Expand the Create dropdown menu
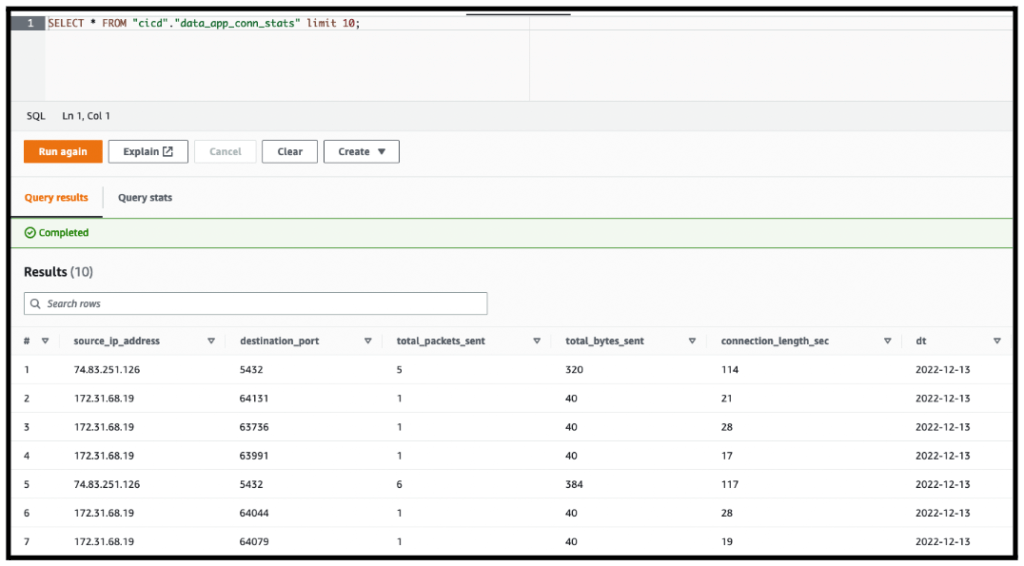This screenshot has height=566, width=1024. pos(361,152)
